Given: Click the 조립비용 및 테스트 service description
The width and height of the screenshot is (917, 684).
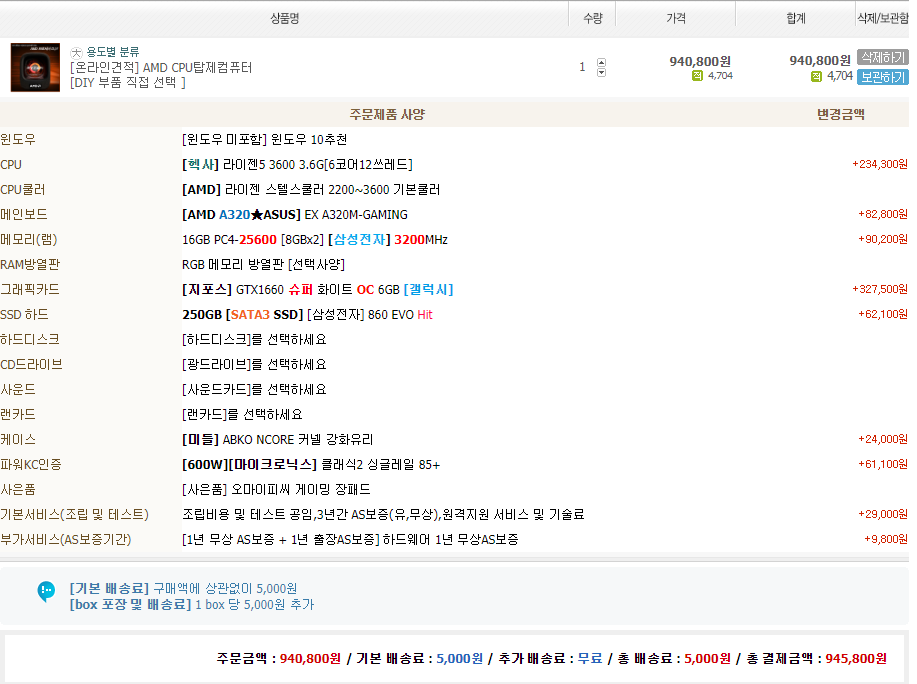Looking at the screenshot, I should [383, 514].
